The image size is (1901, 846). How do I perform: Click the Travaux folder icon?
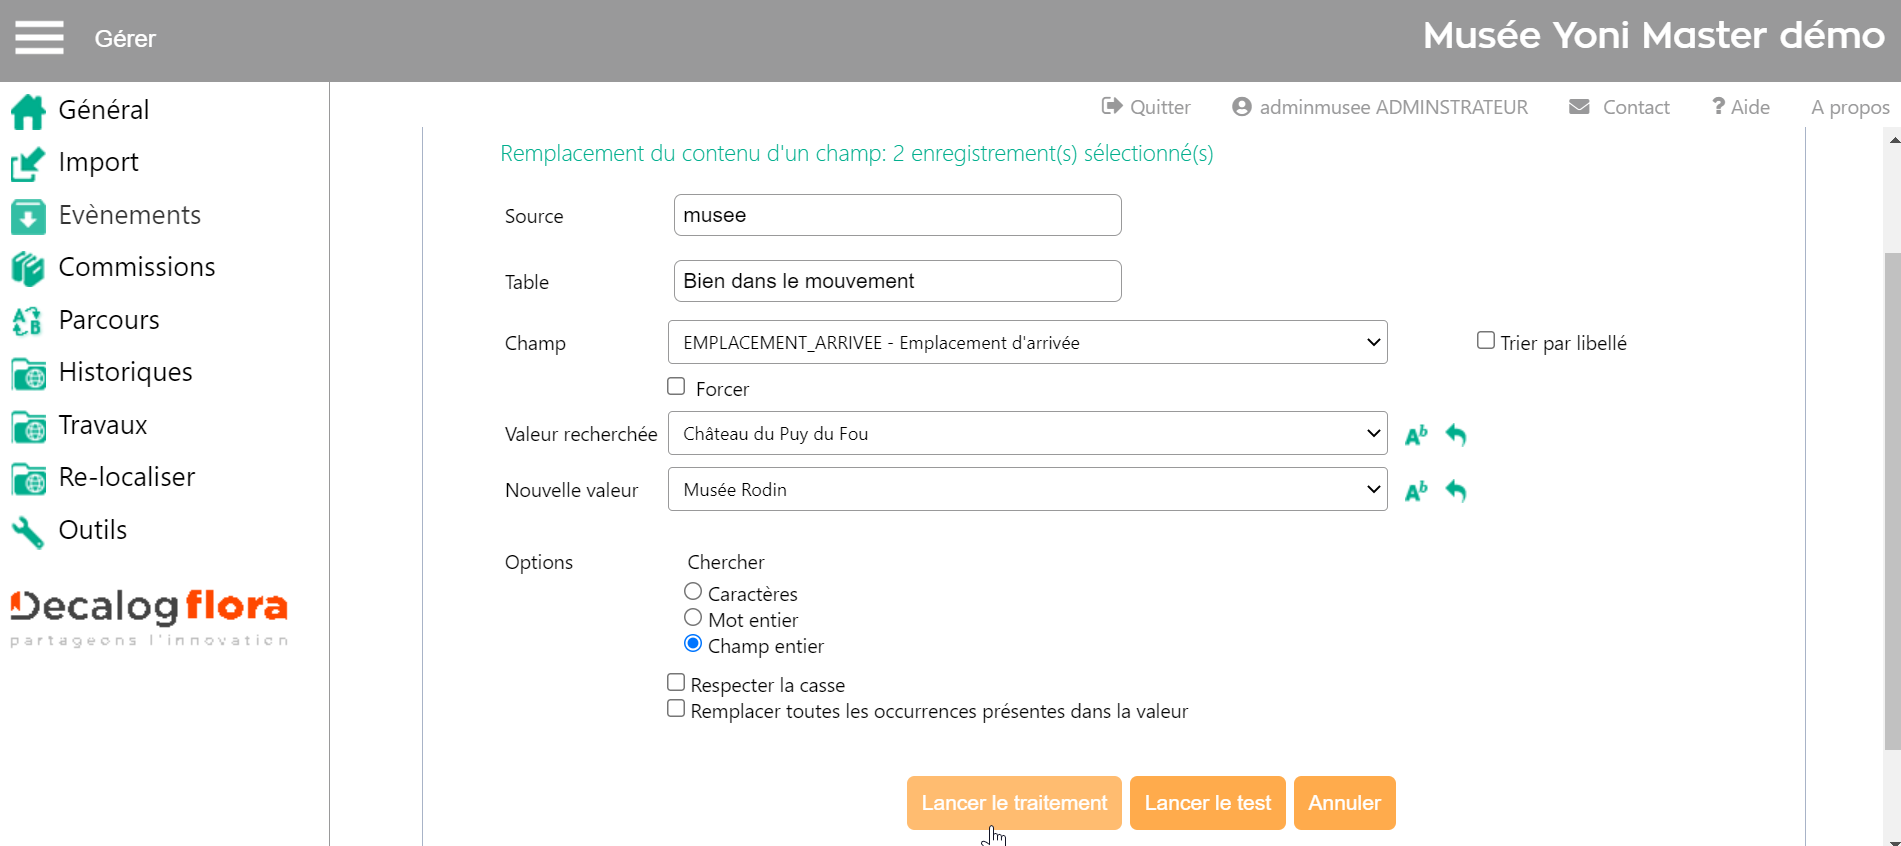(28, 426)
